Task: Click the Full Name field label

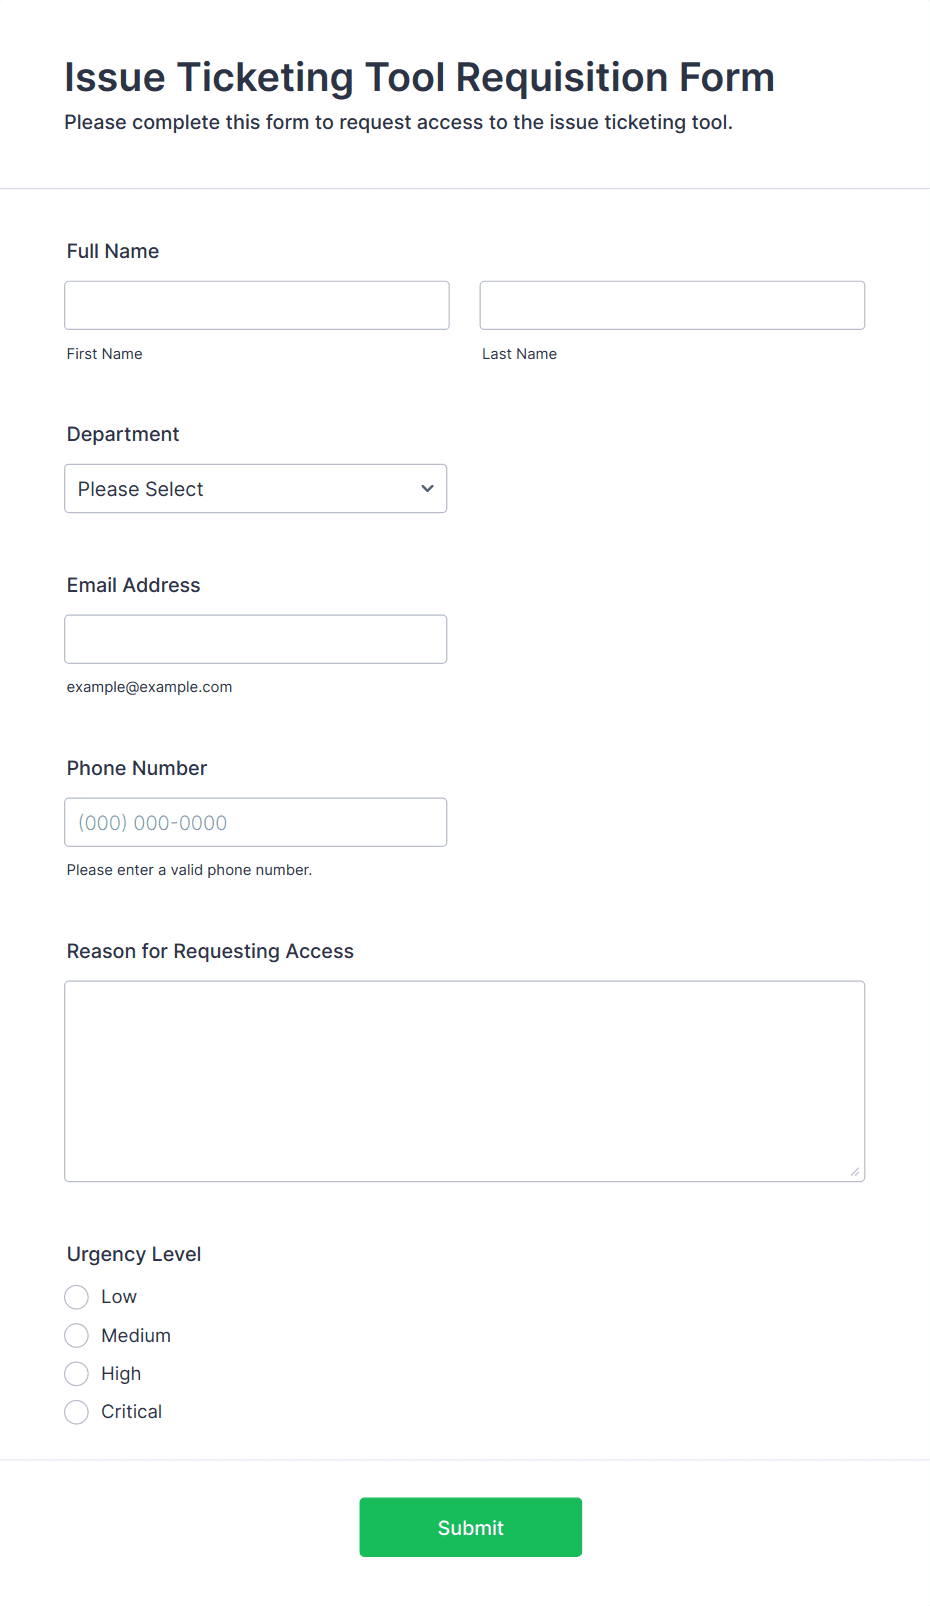Action: [113, 251]
